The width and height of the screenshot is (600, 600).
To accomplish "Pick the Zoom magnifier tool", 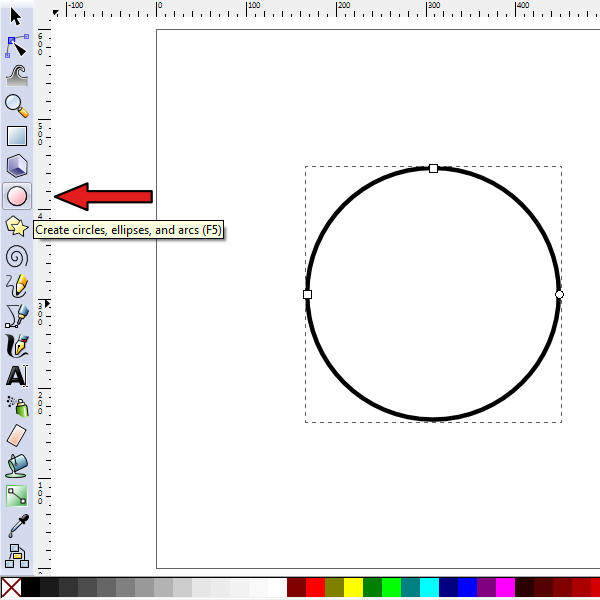I will point(17,105).
